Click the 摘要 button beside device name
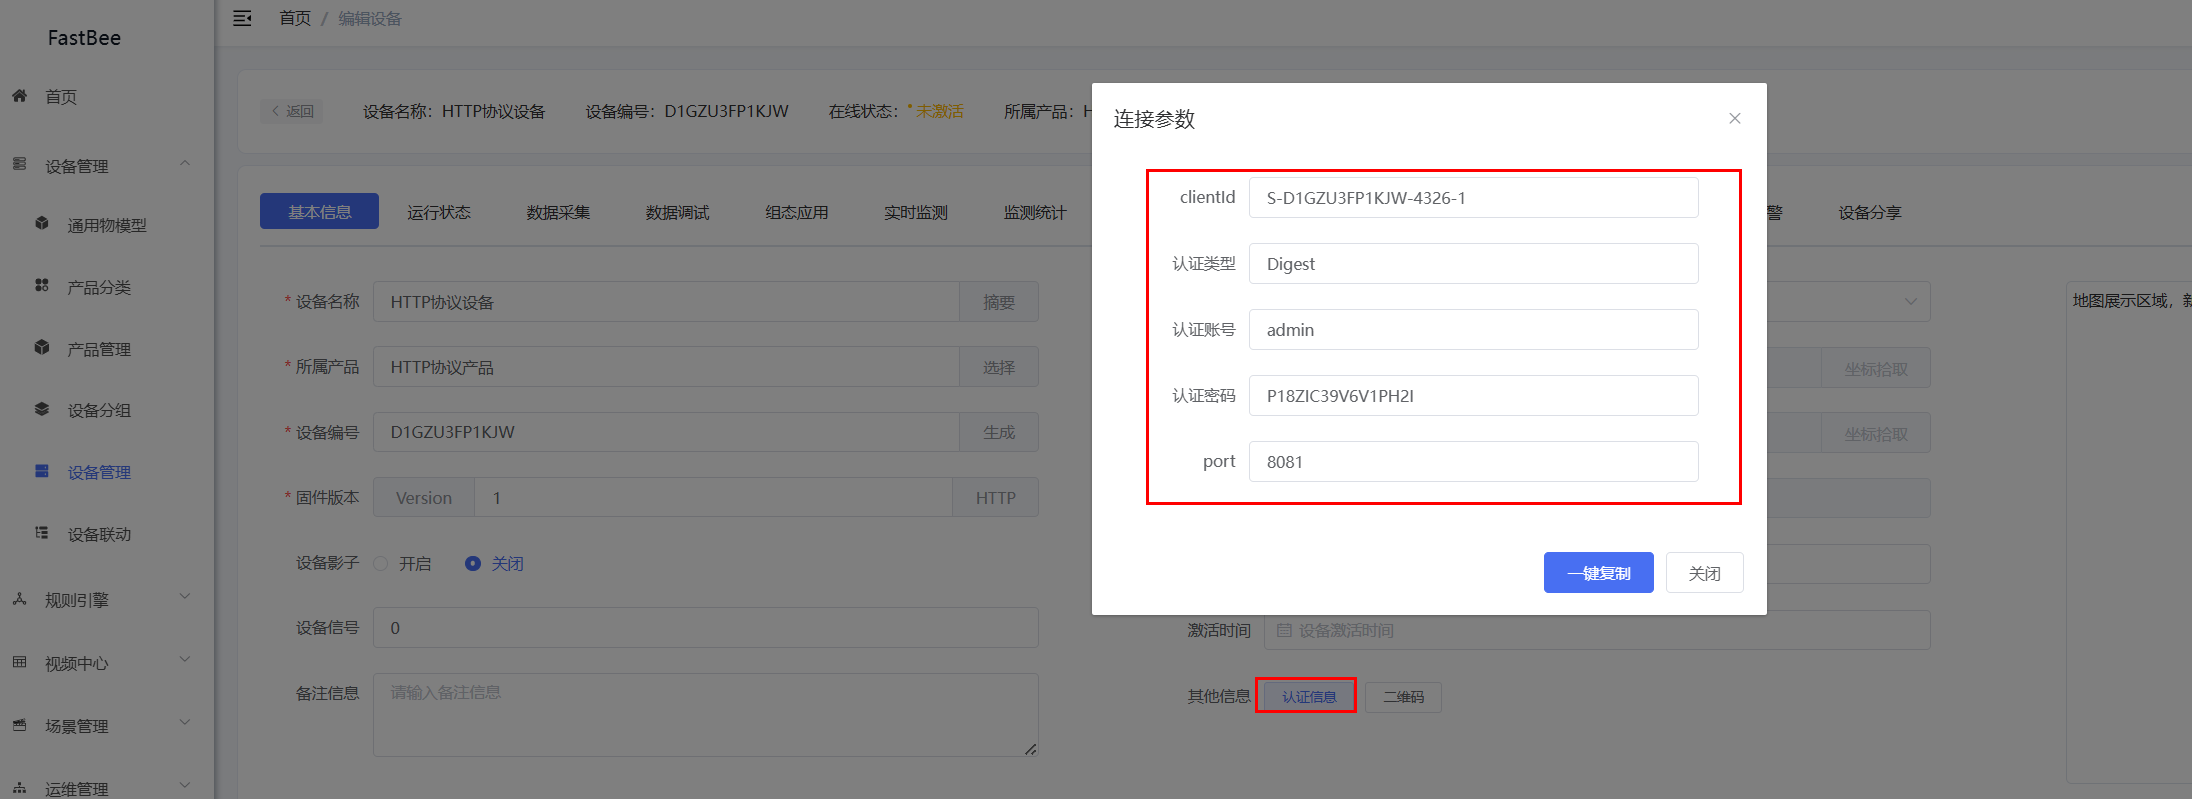2192x799 pixels. coord(998,302)
